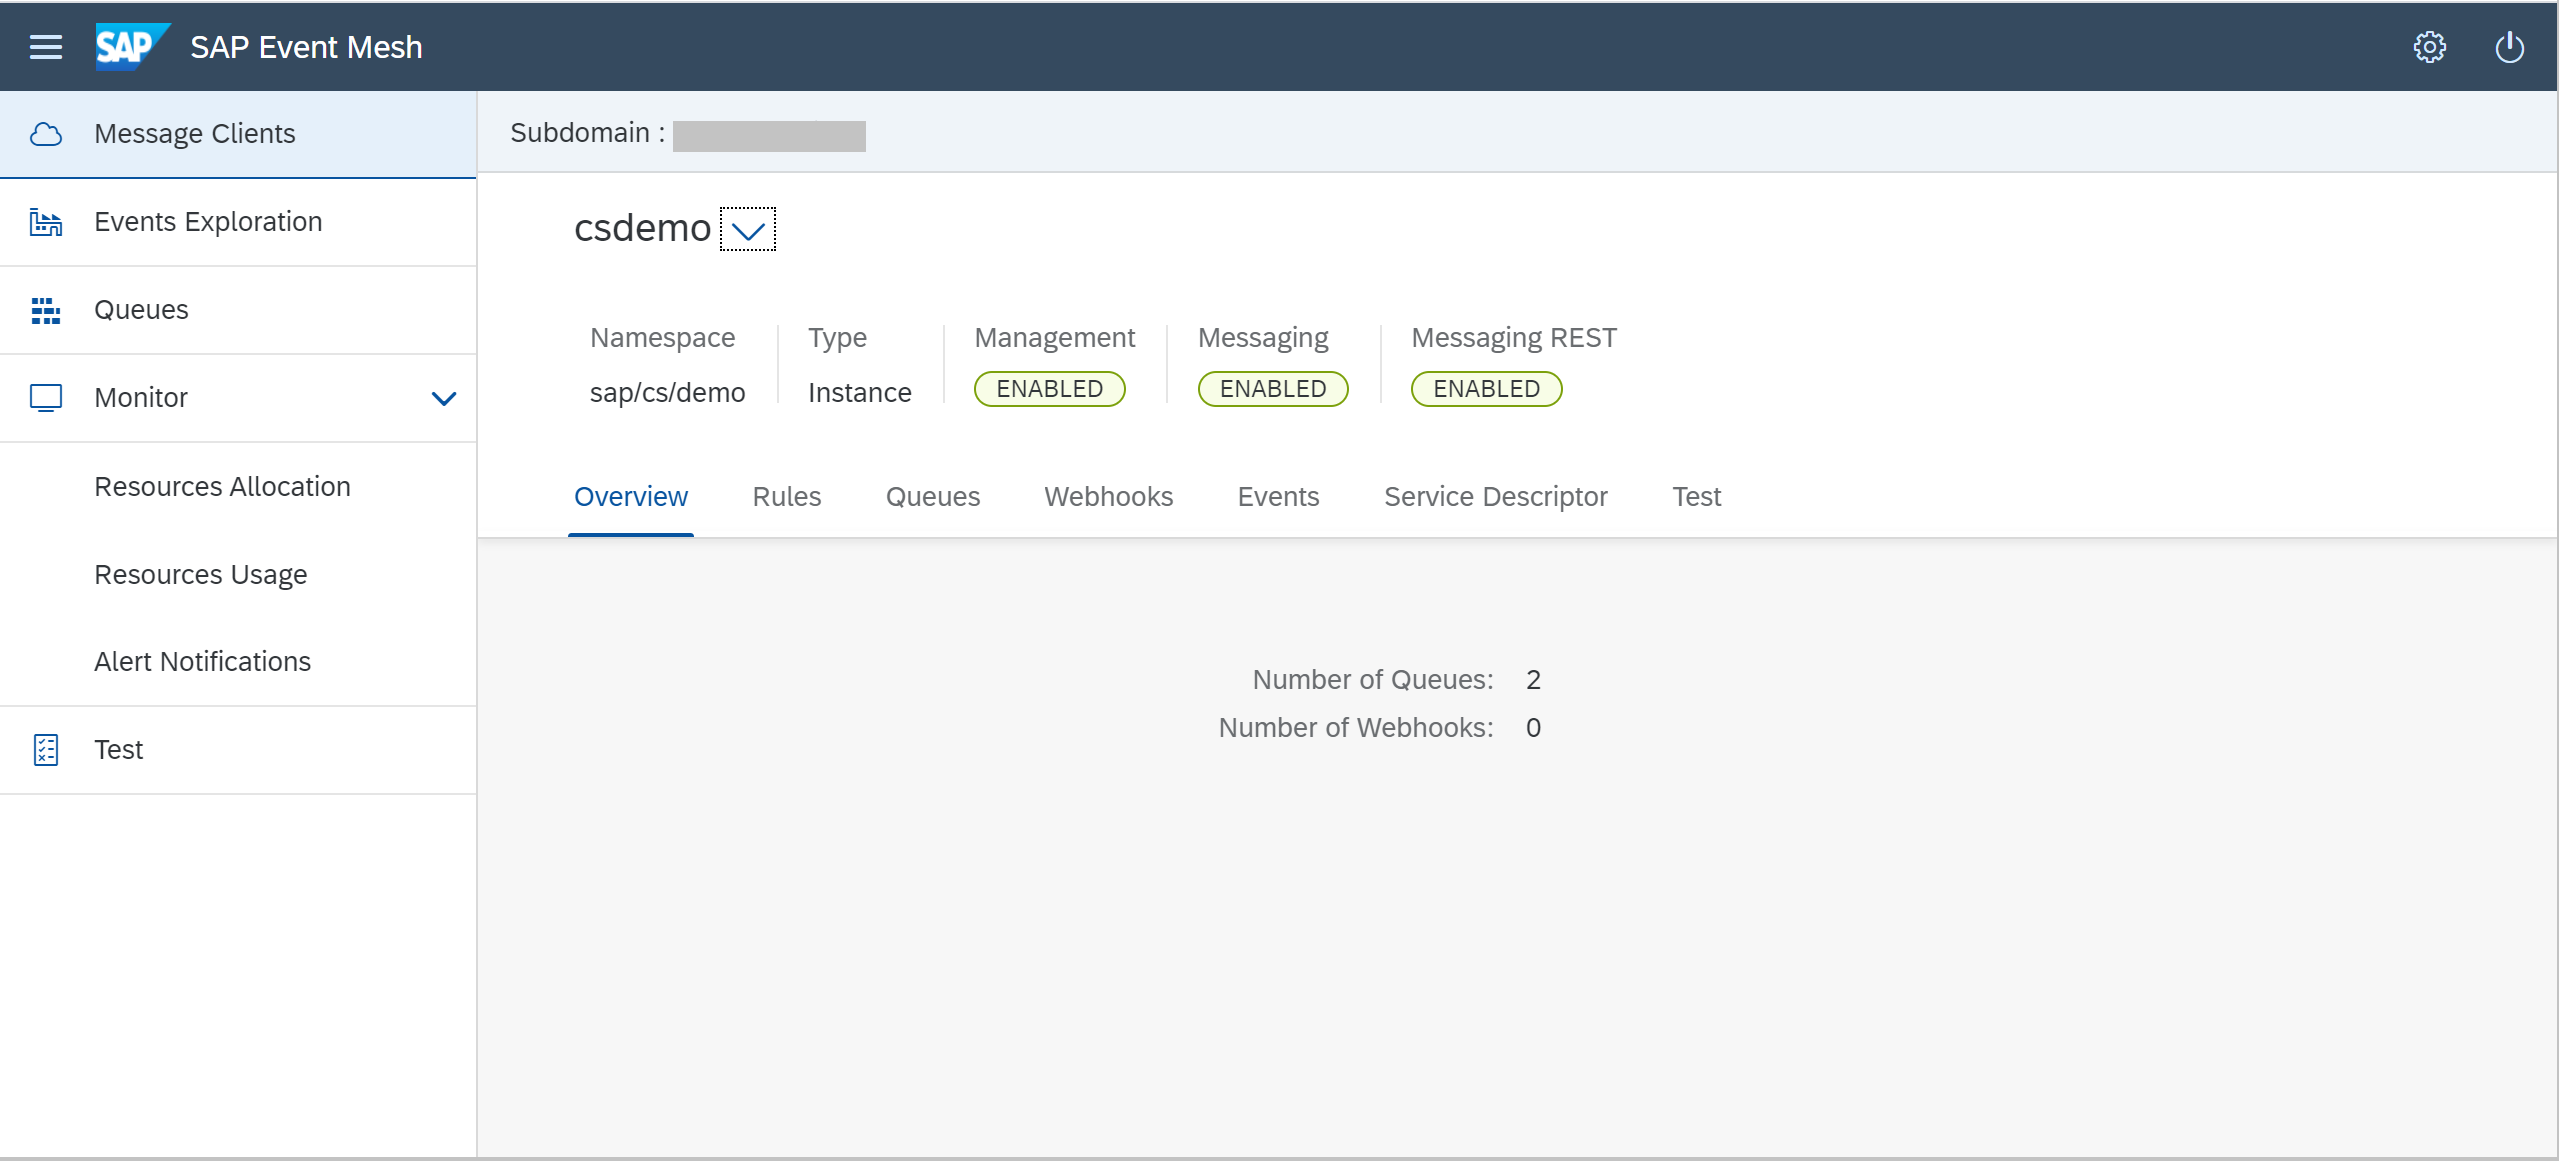
Task: Open settings gear icon
Action: click(x=2429, y=47)
